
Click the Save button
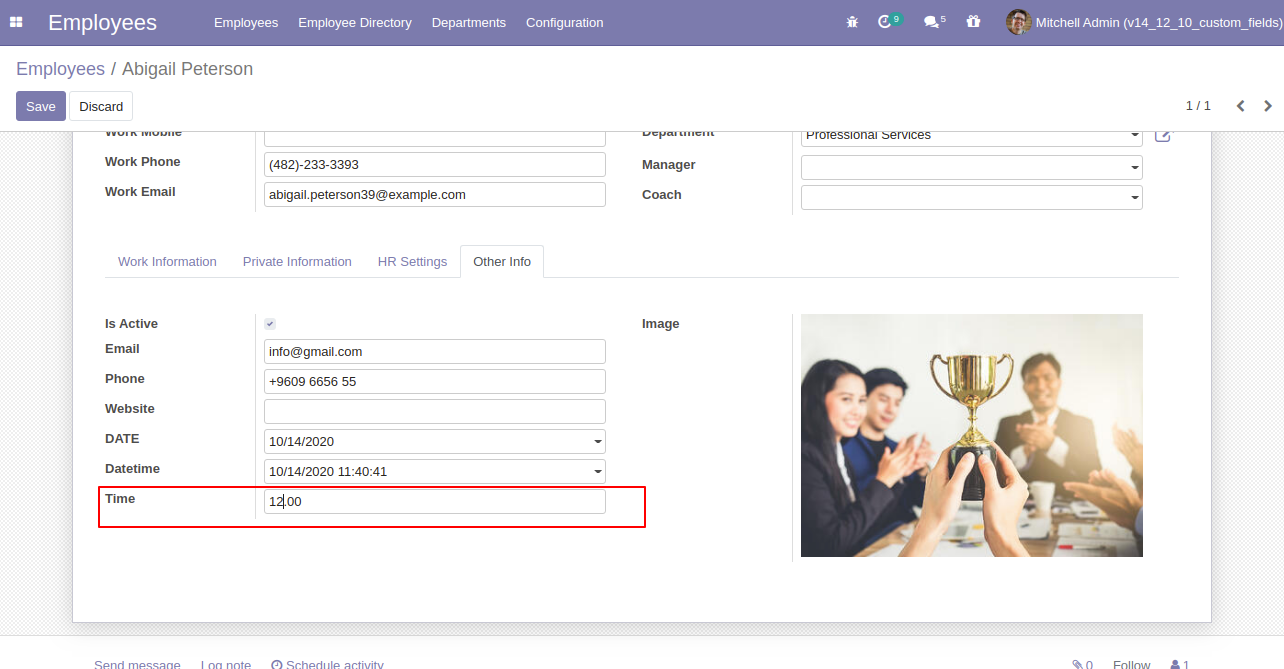click(41, 106)
